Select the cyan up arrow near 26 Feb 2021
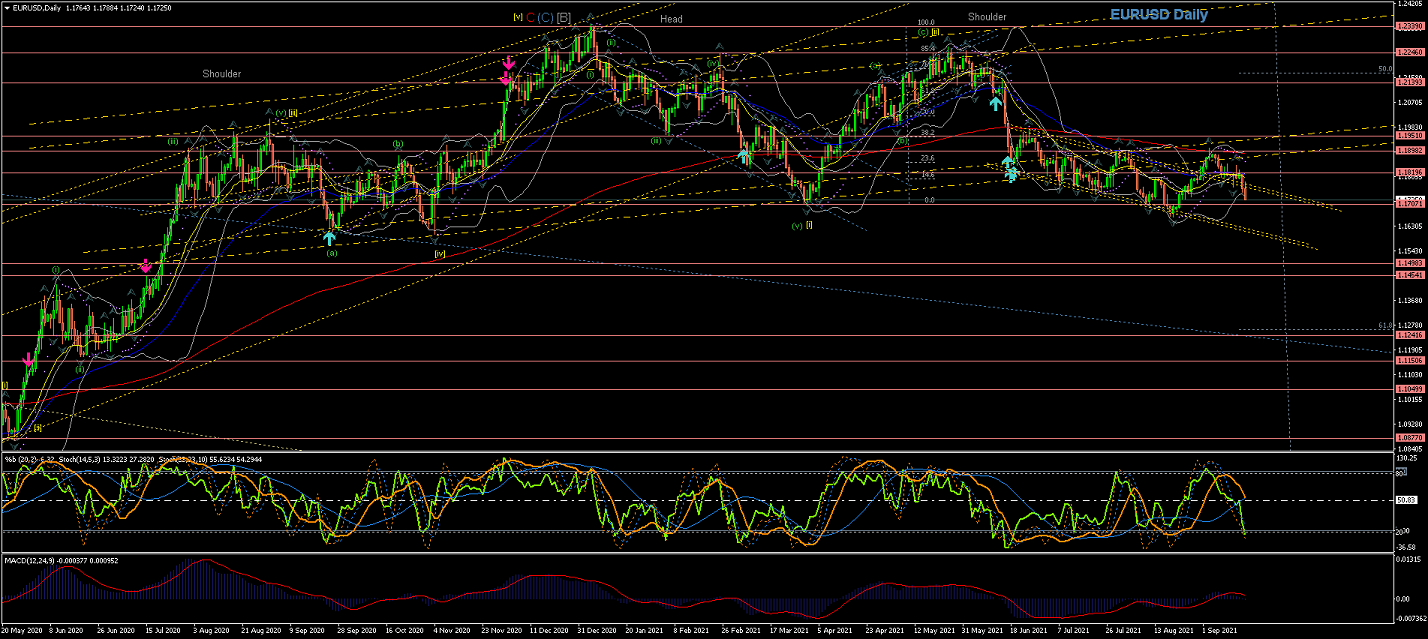The image size is (1428, 639). 745,155
